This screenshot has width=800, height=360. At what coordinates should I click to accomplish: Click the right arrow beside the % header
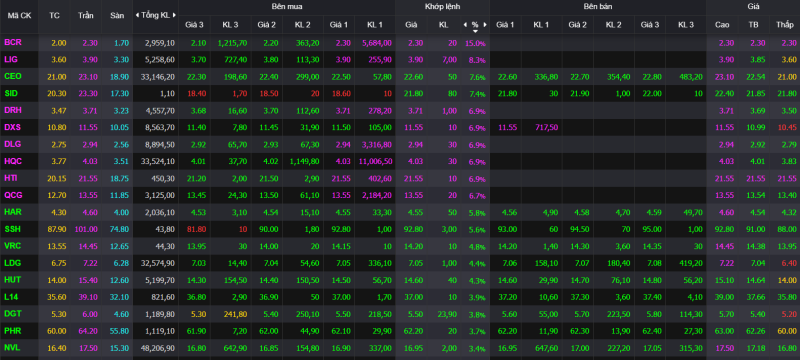(x=485, y=24)
